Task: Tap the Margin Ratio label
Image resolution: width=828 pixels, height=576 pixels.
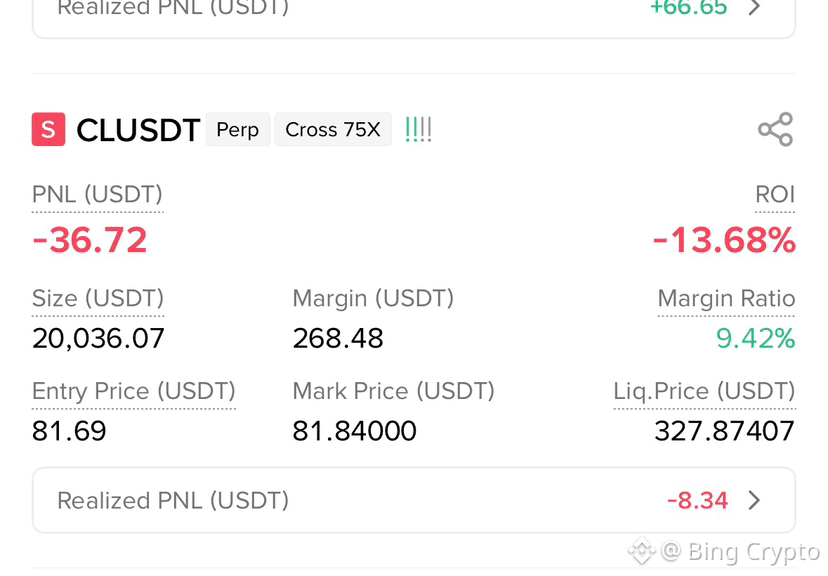Action: [x=726, y=298]
